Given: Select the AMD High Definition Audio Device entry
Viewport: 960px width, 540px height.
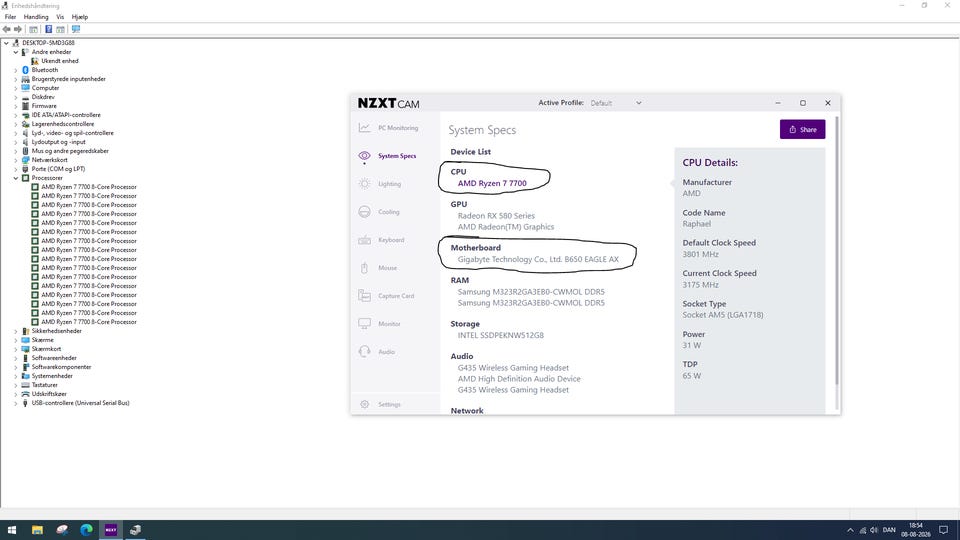Looking at the screenshot, I should (x=519, y=378).
